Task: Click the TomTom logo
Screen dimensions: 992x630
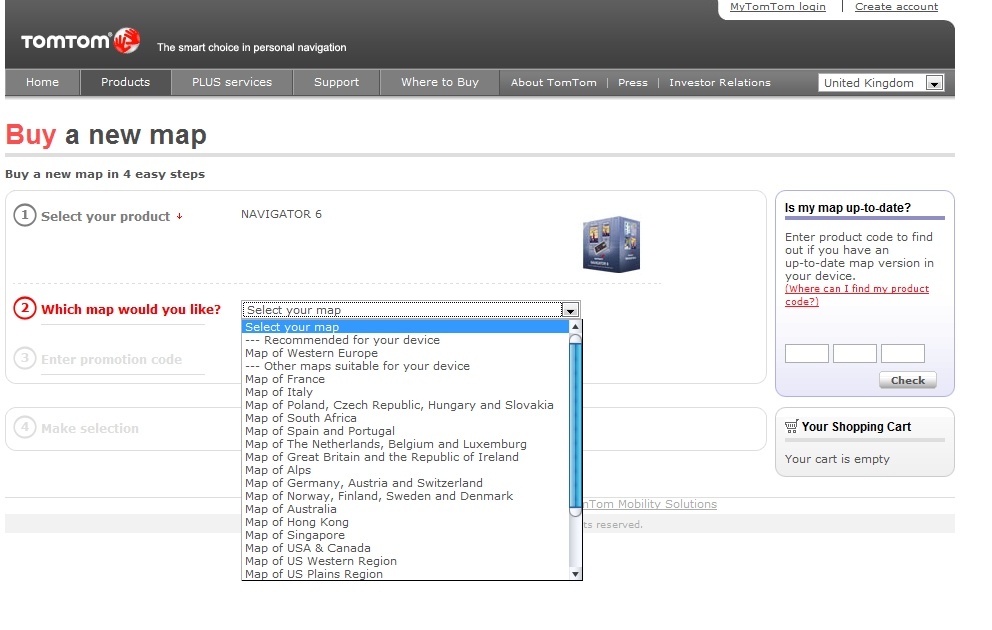Action: (80, 41)
